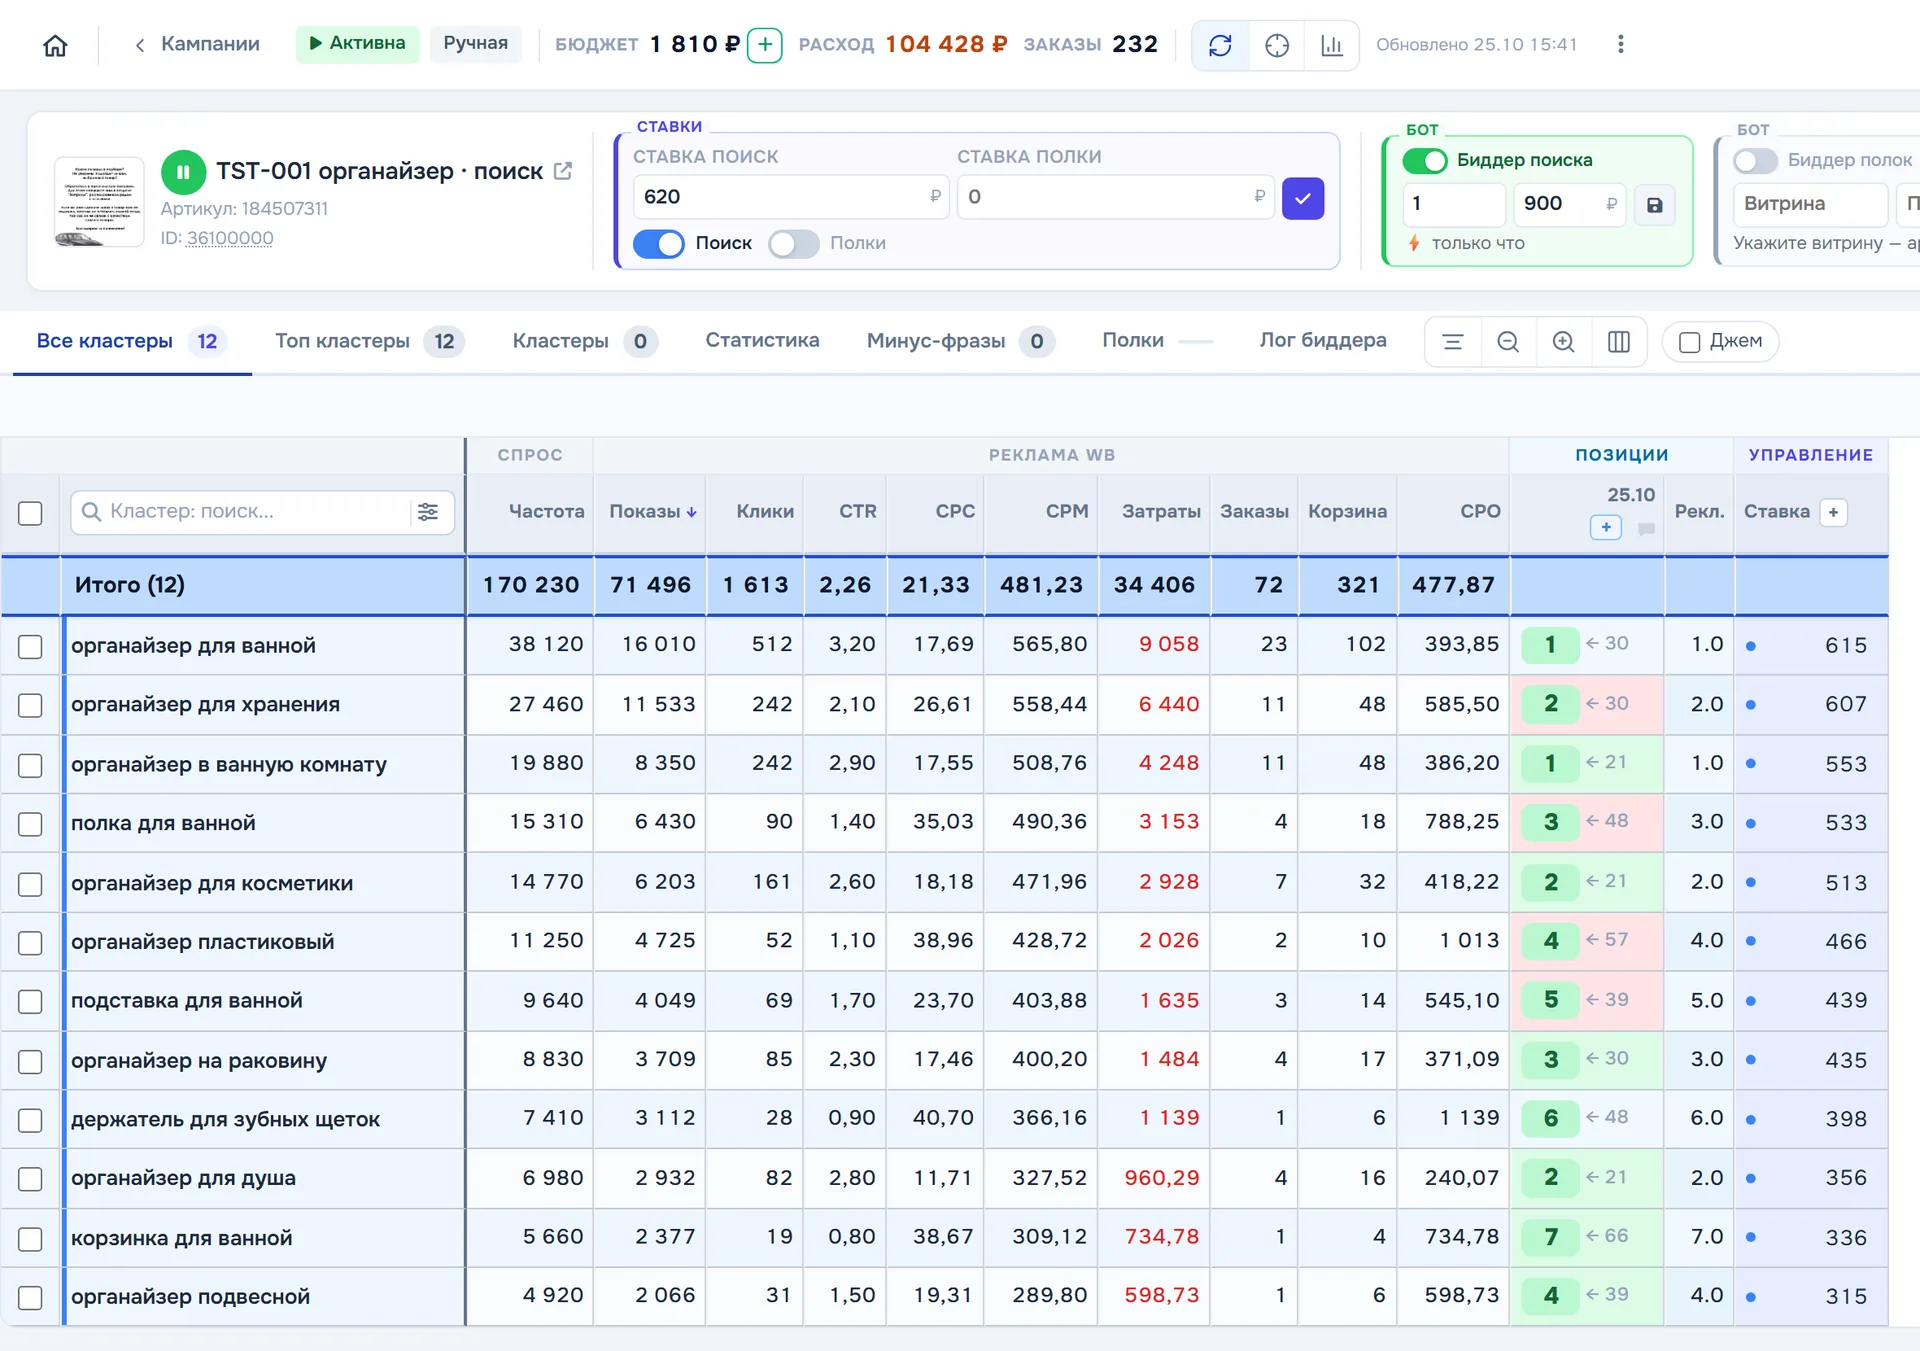
Task: Switch to Топ кластеры tab
Action: pyautogui.click(x=369, y=342)
